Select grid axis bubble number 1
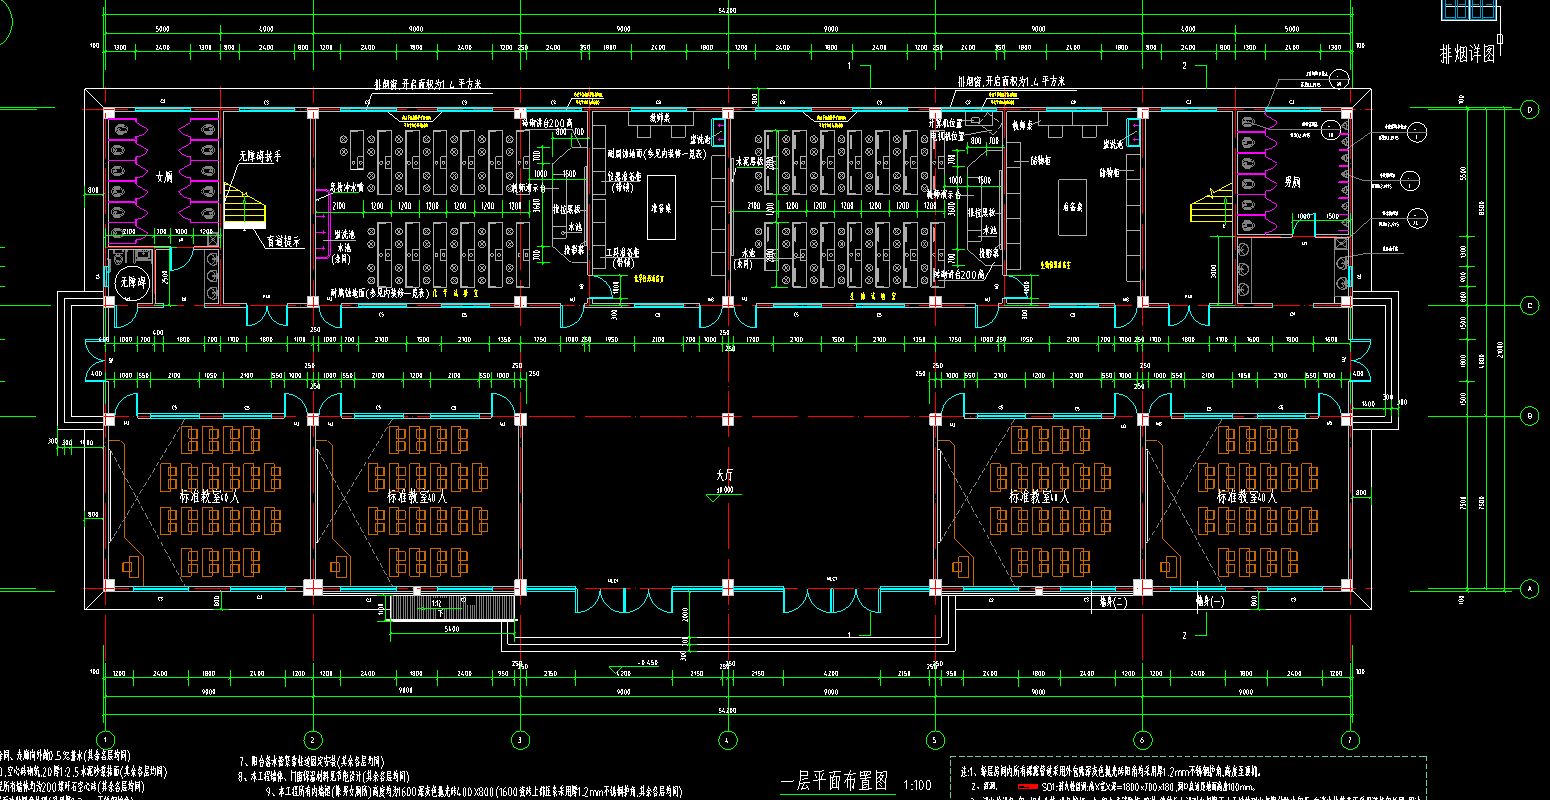 [x=104, y=740]
